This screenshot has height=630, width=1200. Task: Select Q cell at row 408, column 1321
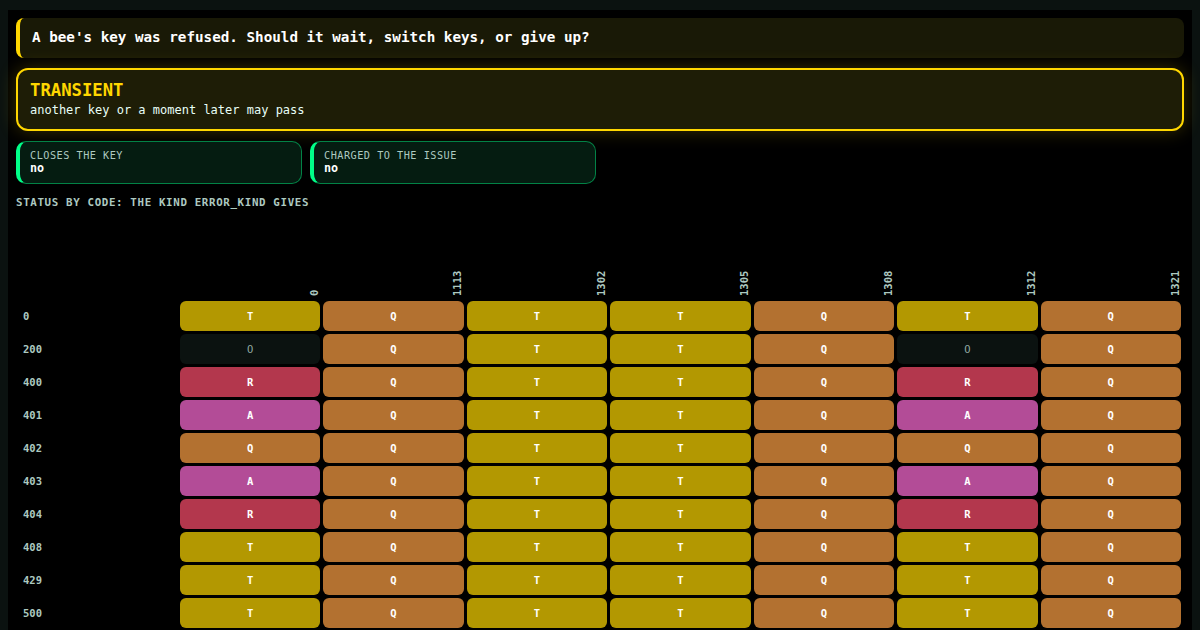click(x=1111, y=547)
